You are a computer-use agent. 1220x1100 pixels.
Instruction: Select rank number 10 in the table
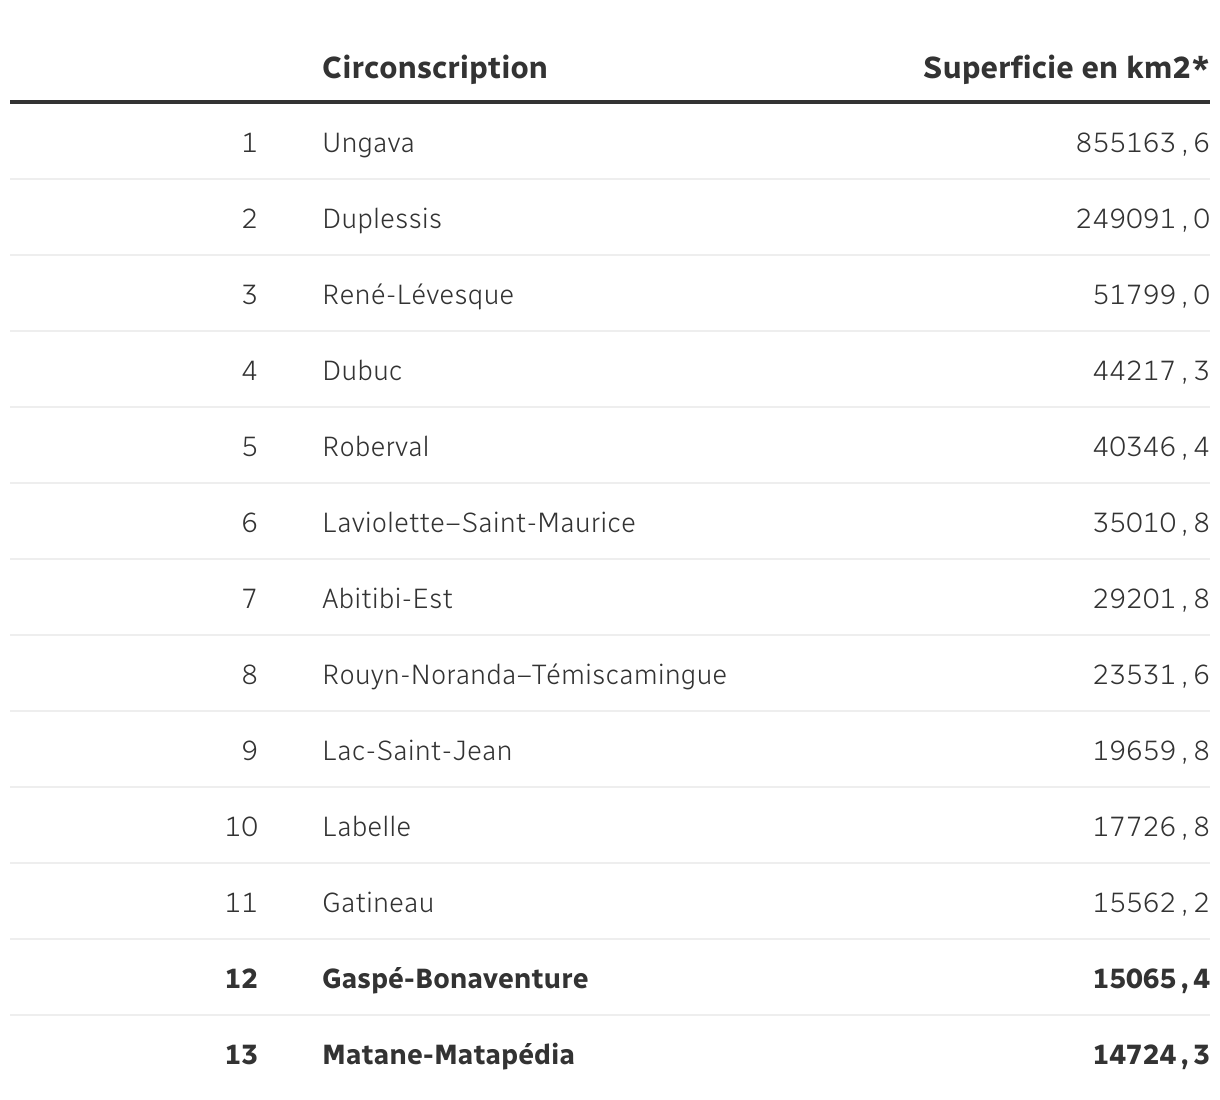241,827
